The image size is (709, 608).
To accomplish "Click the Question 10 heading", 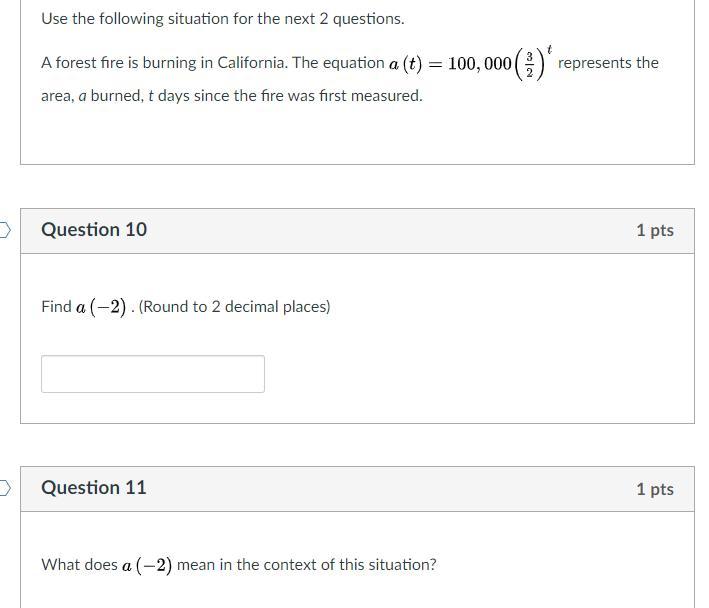I will (x=94, y=230).
